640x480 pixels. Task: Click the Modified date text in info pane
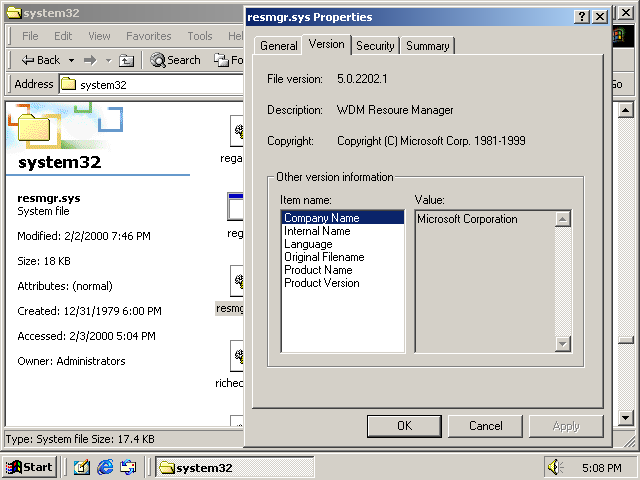[x=84, y=236]
